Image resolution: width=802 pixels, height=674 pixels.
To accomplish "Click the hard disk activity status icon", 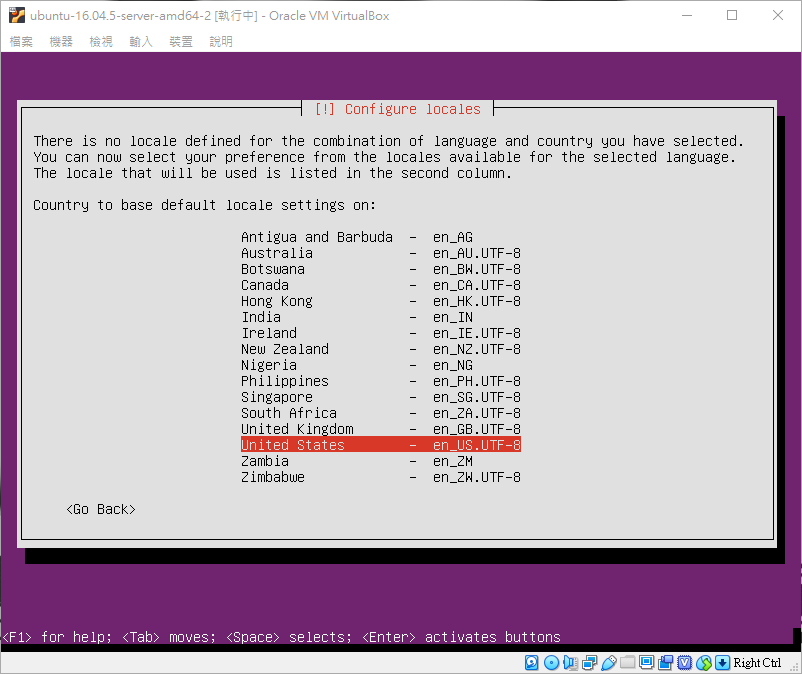I will pos(531,663).
